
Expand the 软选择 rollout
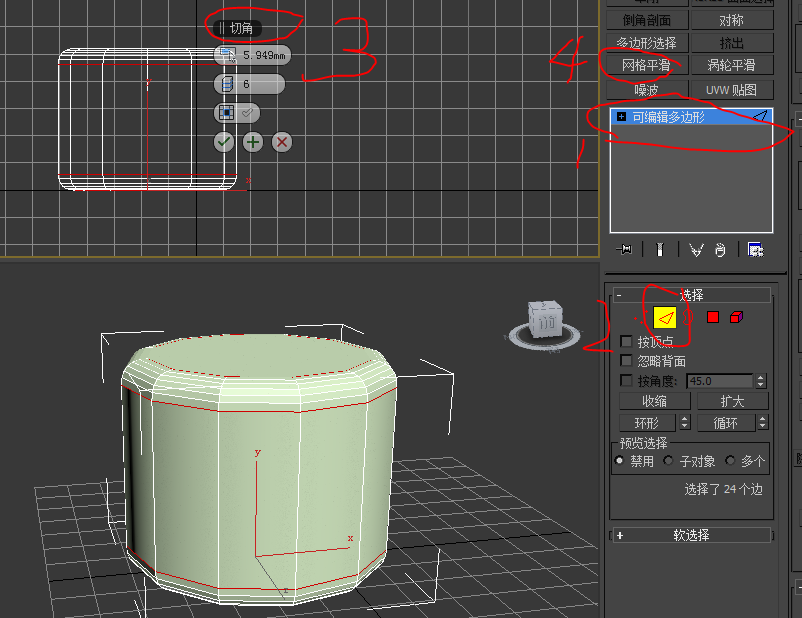[x=690, y=535]
